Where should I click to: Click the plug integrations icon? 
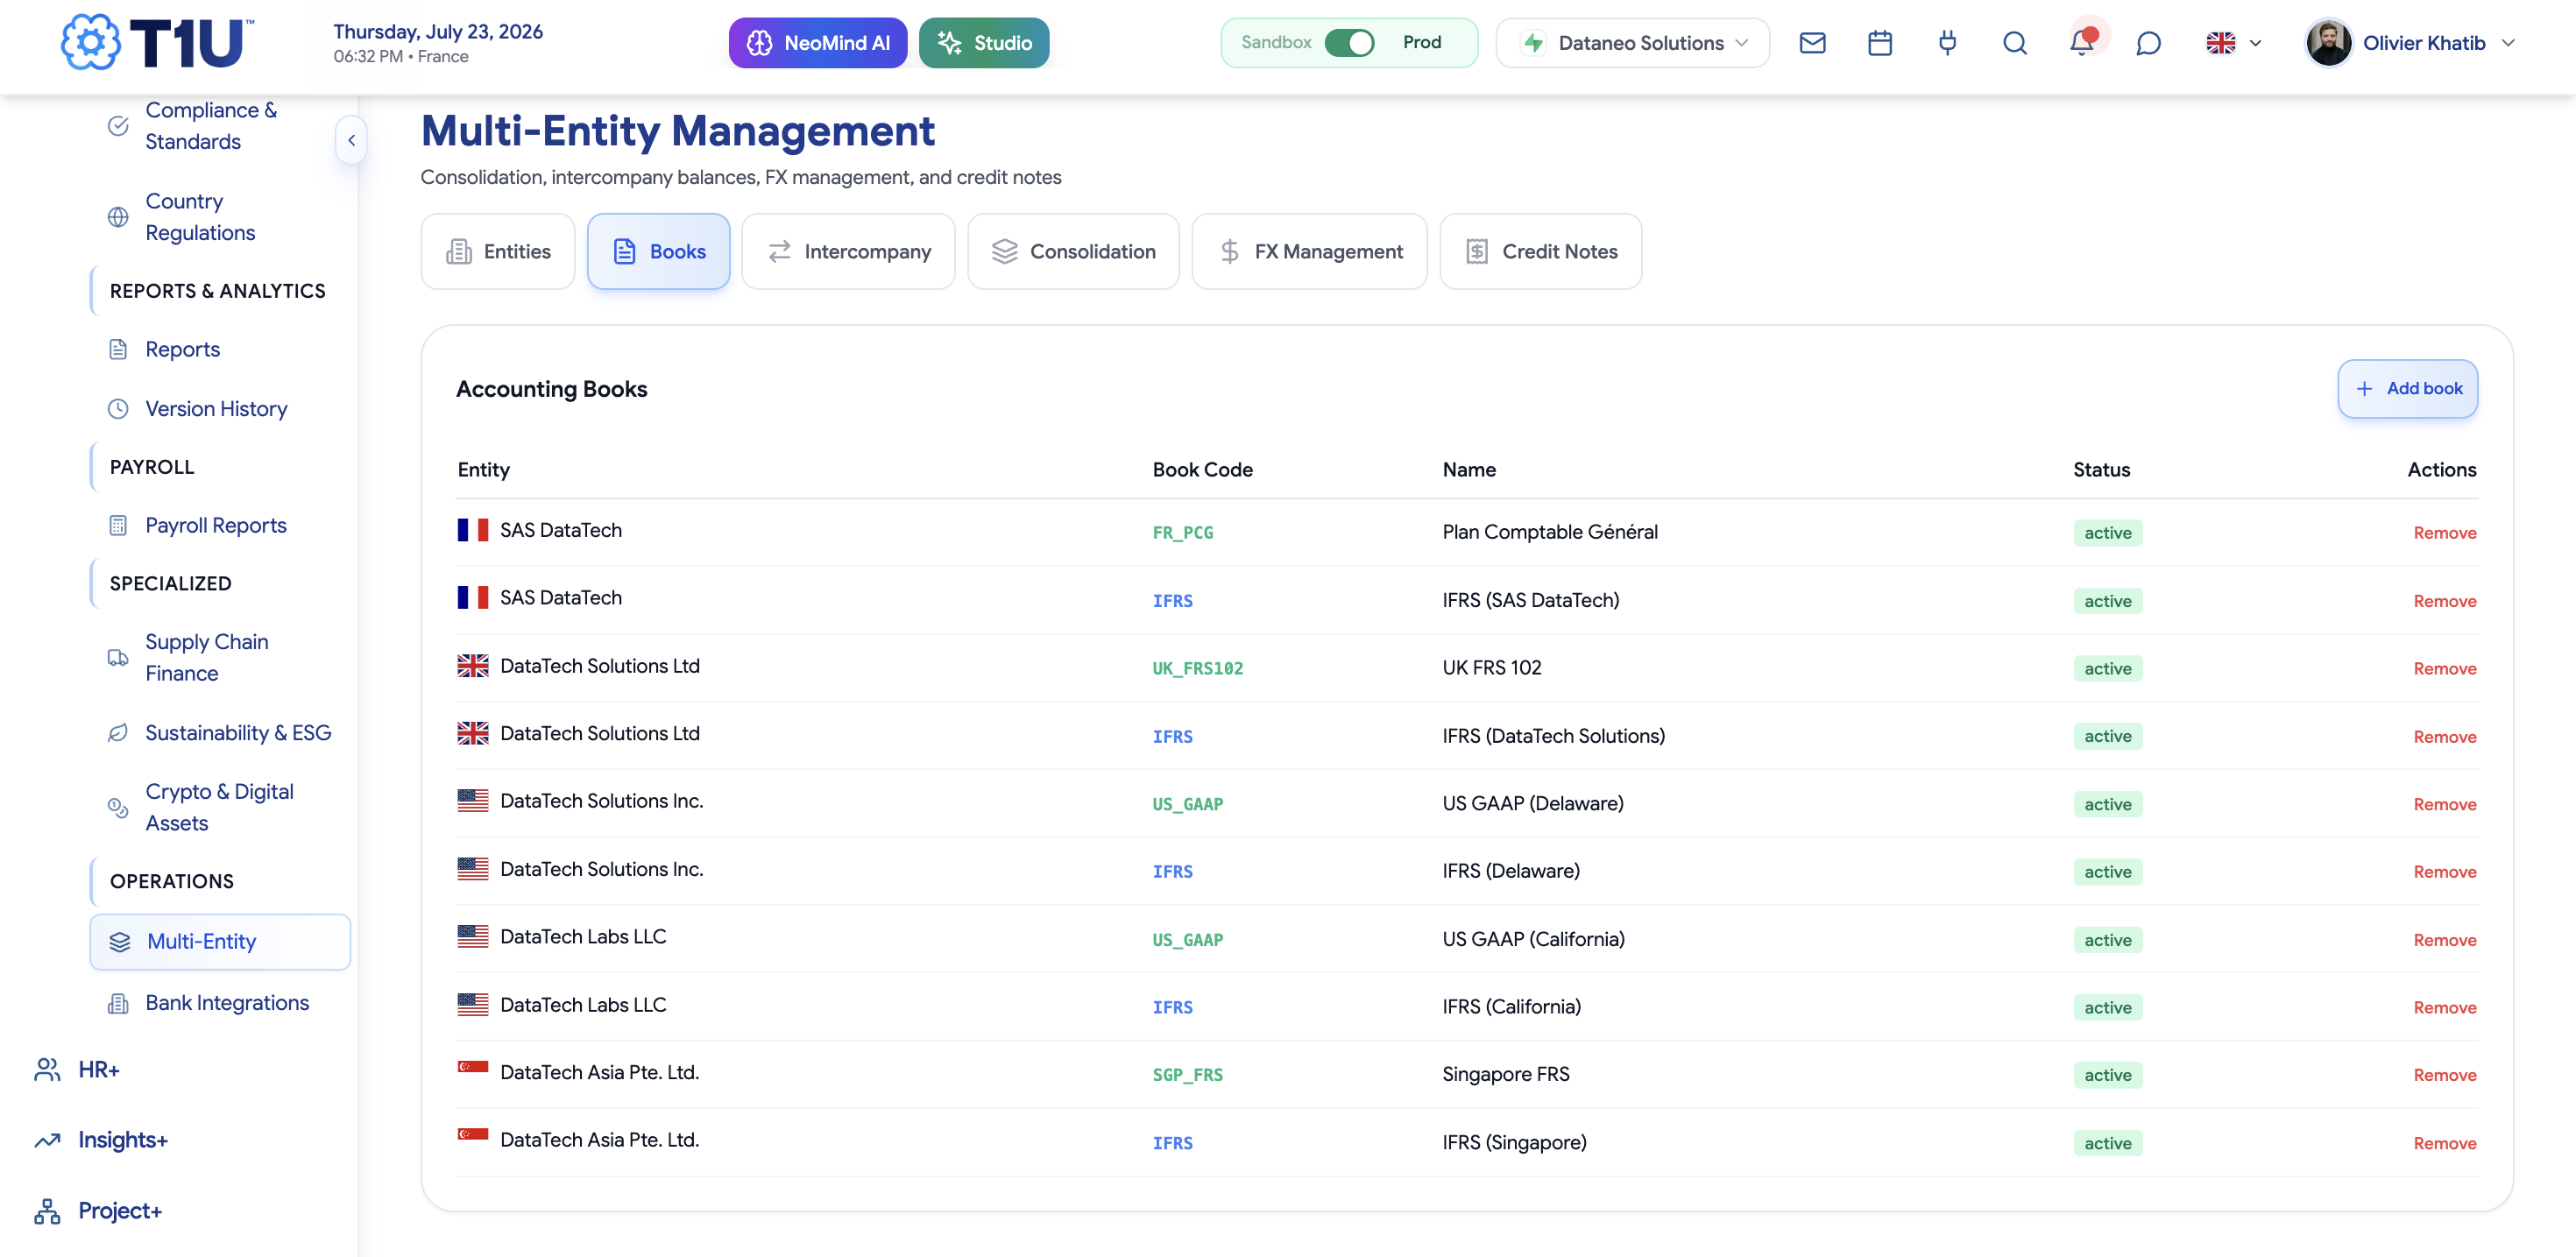1946,43
